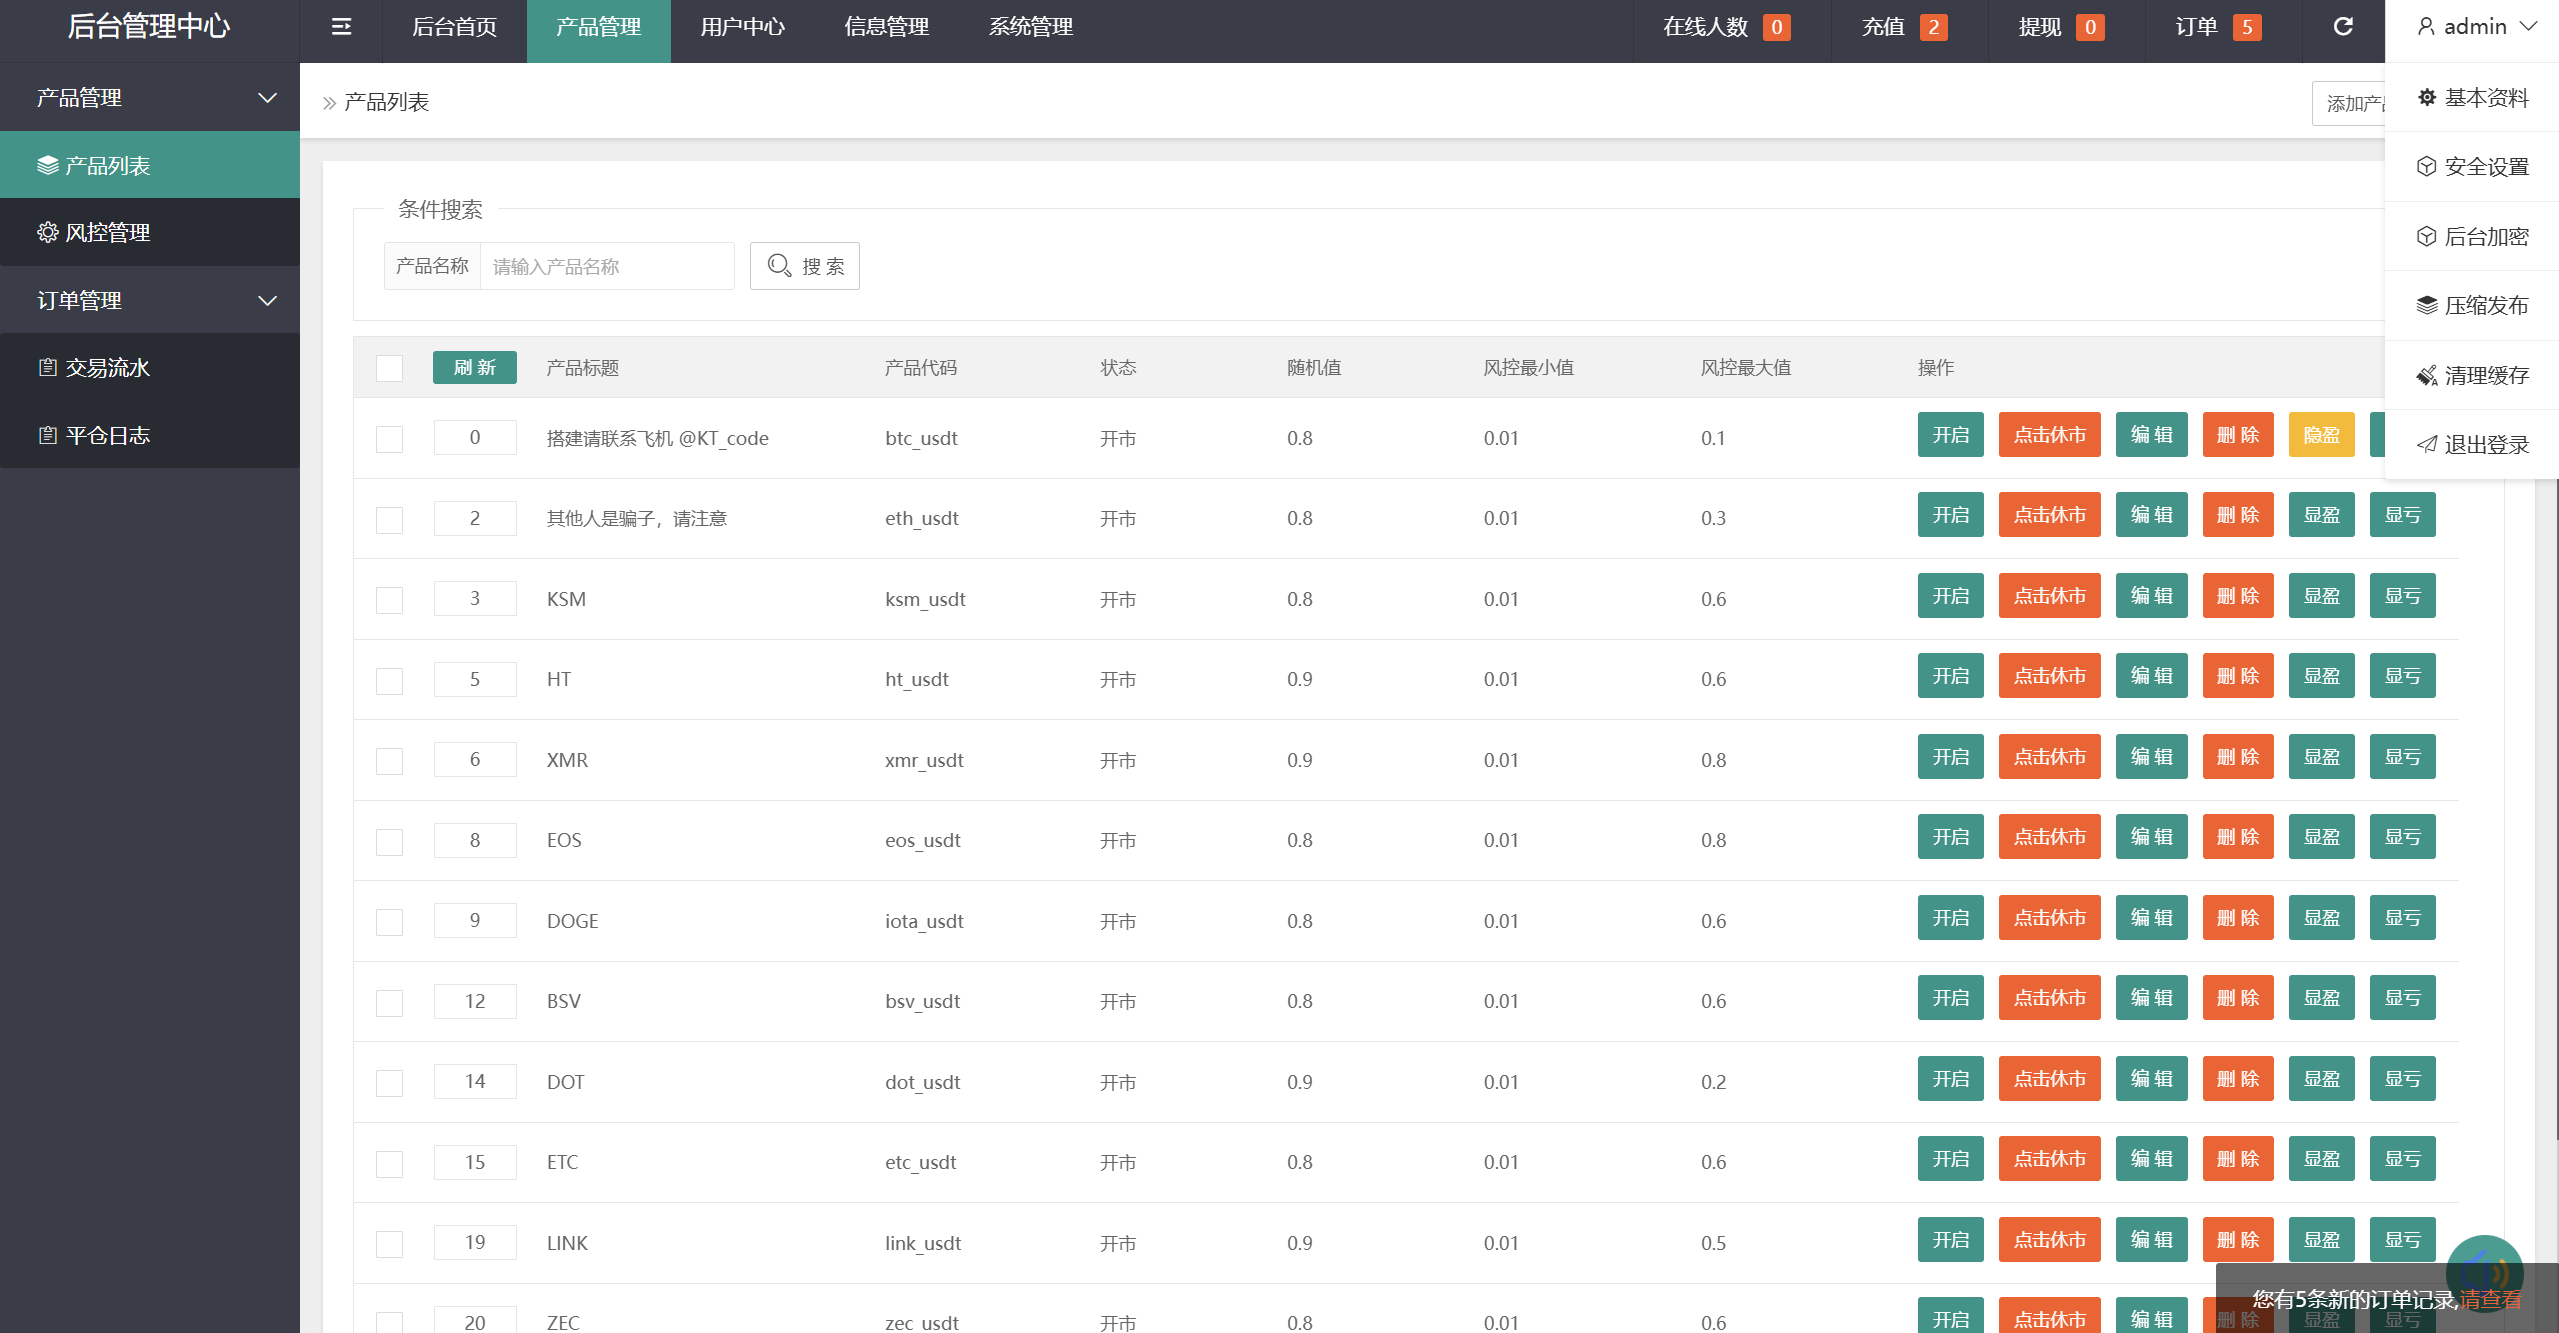Click 开启 for the btc_usdt row
The image size is (2559, 1333).
(x=1951, y=435)
